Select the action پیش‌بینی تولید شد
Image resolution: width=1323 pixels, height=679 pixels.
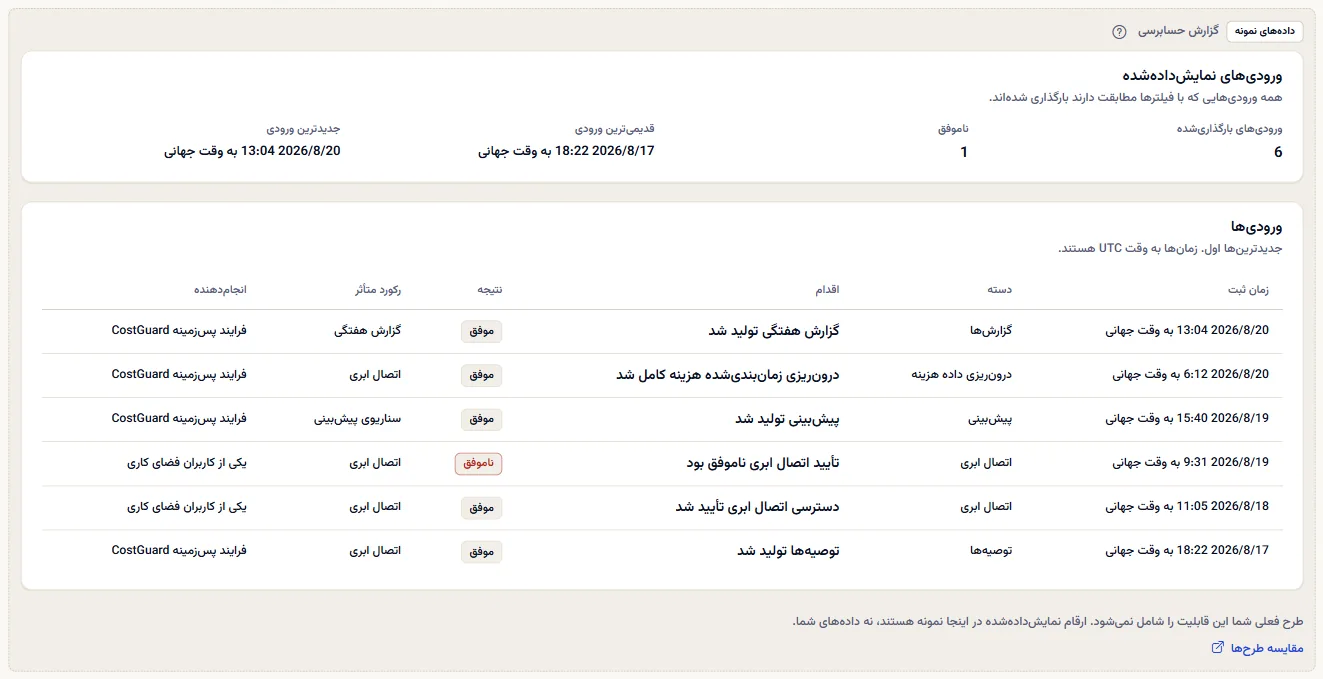click(x=788, y=419)
